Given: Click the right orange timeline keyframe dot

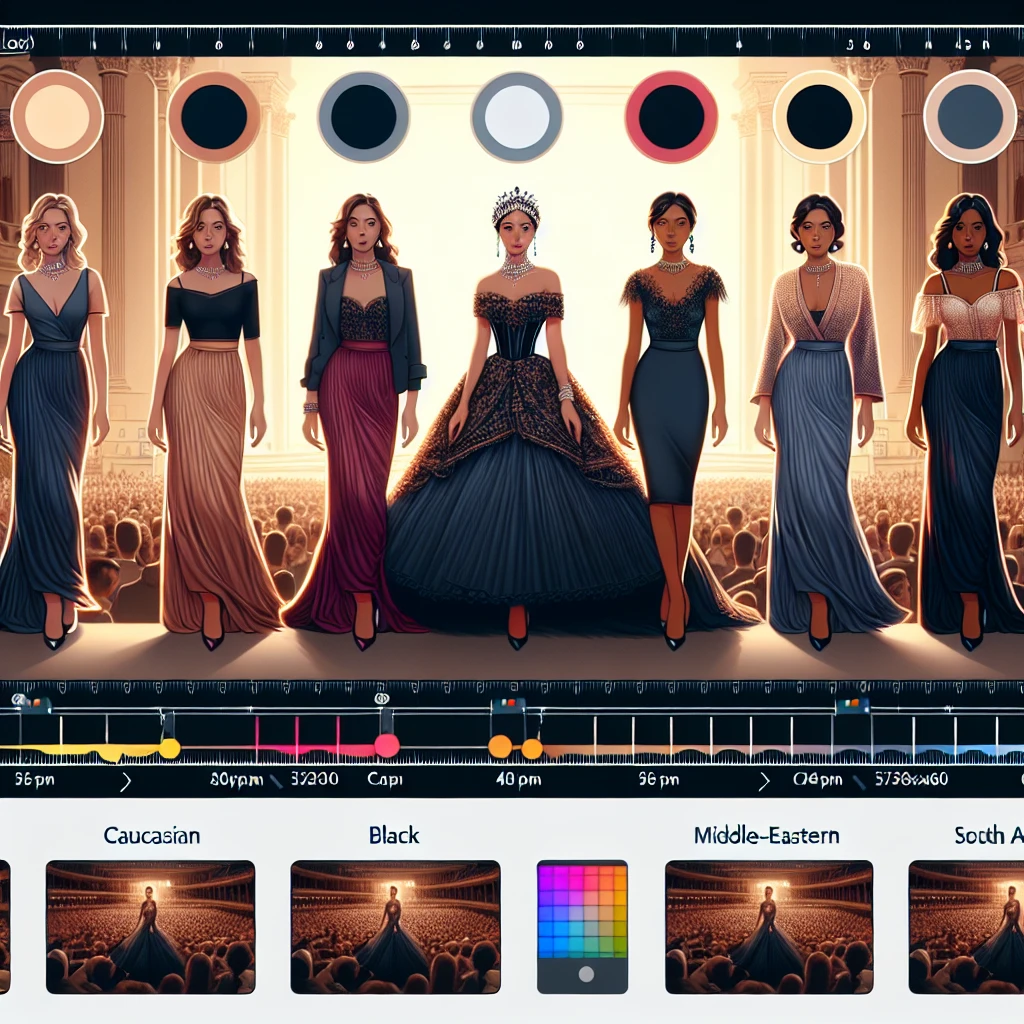Looking at the screenshot, I should coord(532,748).
